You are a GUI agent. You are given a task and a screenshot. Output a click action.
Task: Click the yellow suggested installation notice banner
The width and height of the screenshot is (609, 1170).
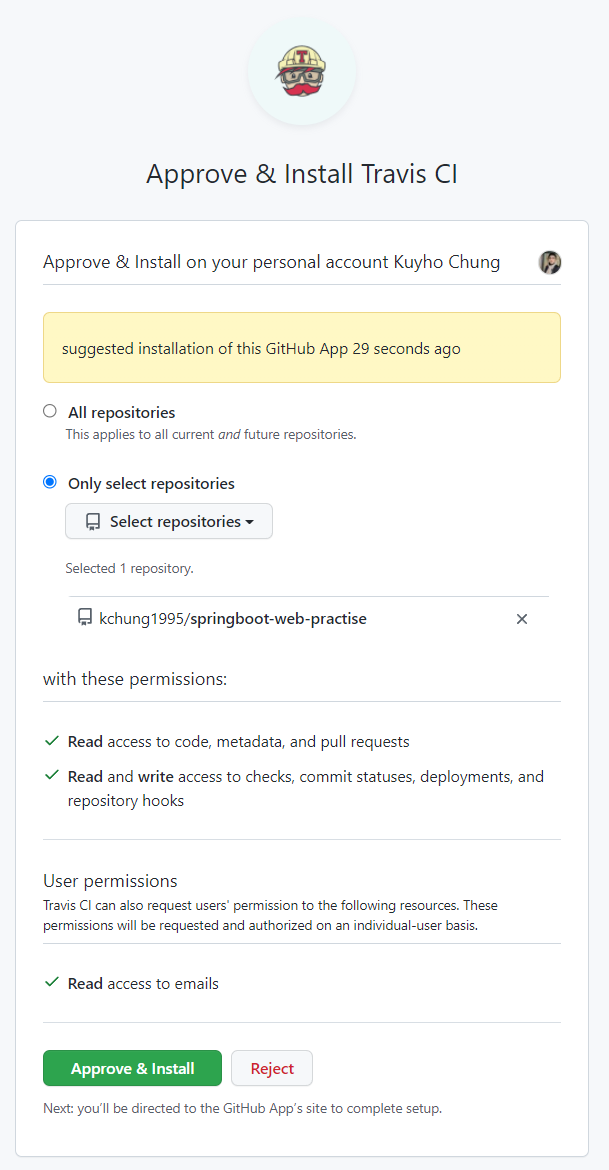(301, 348)
